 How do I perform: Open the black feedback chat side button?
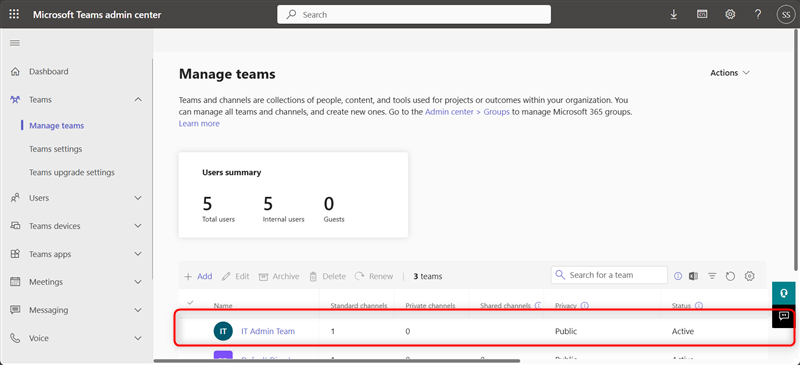point(784,317)
